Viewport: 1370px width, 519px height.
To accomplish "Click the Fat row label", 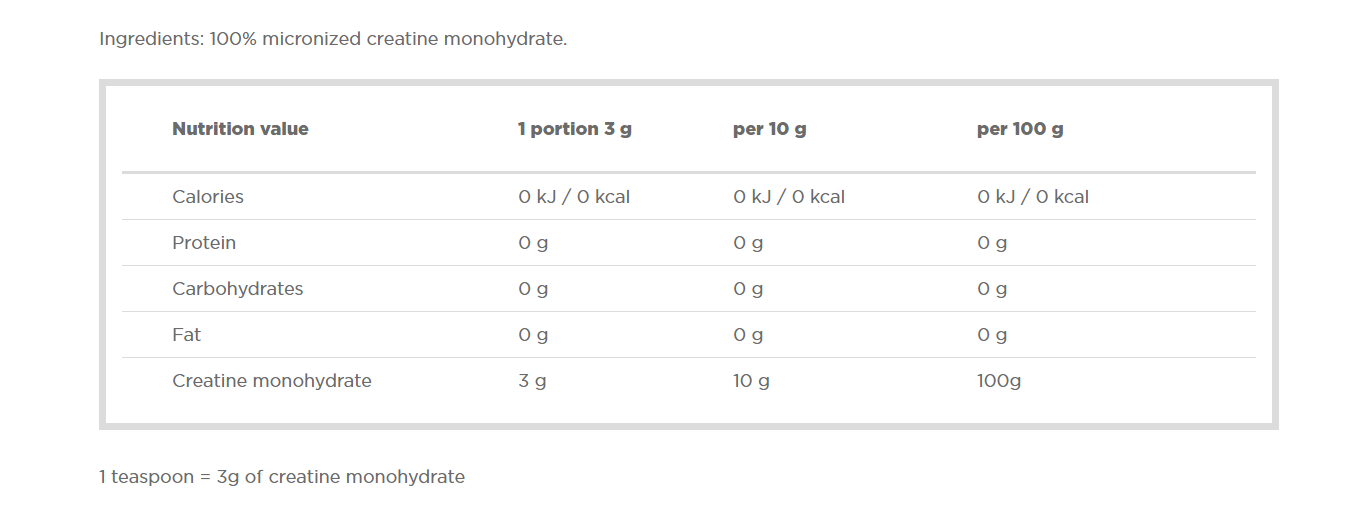I will point(186,335).
